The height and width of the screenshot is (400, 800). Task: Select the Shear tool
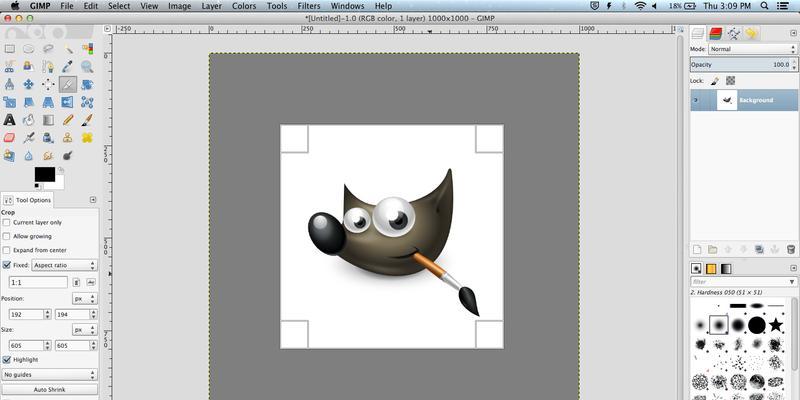click(29, 102)
